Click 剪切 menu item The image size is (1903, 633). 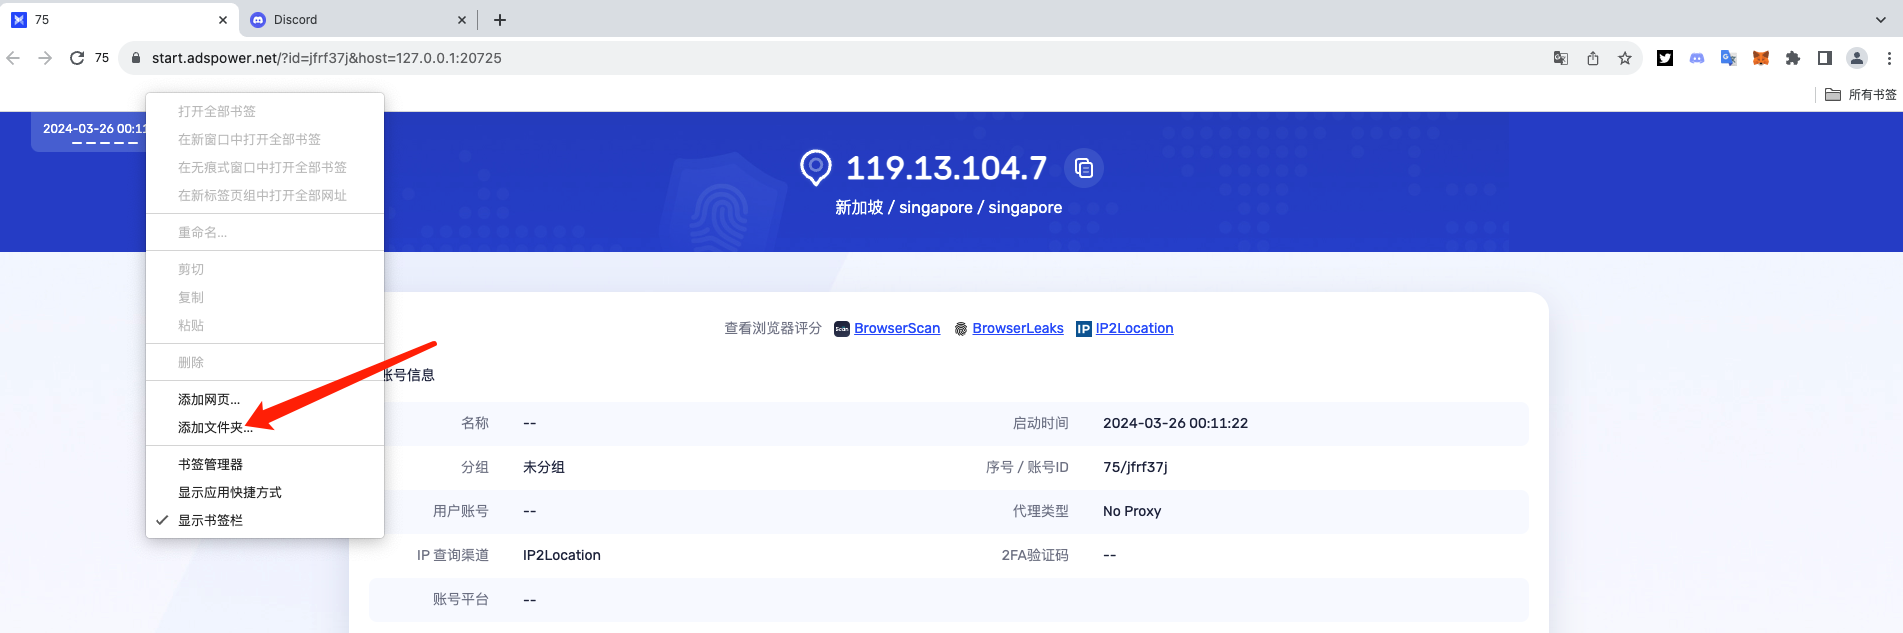pyautogui.click(x=265, y=269)
